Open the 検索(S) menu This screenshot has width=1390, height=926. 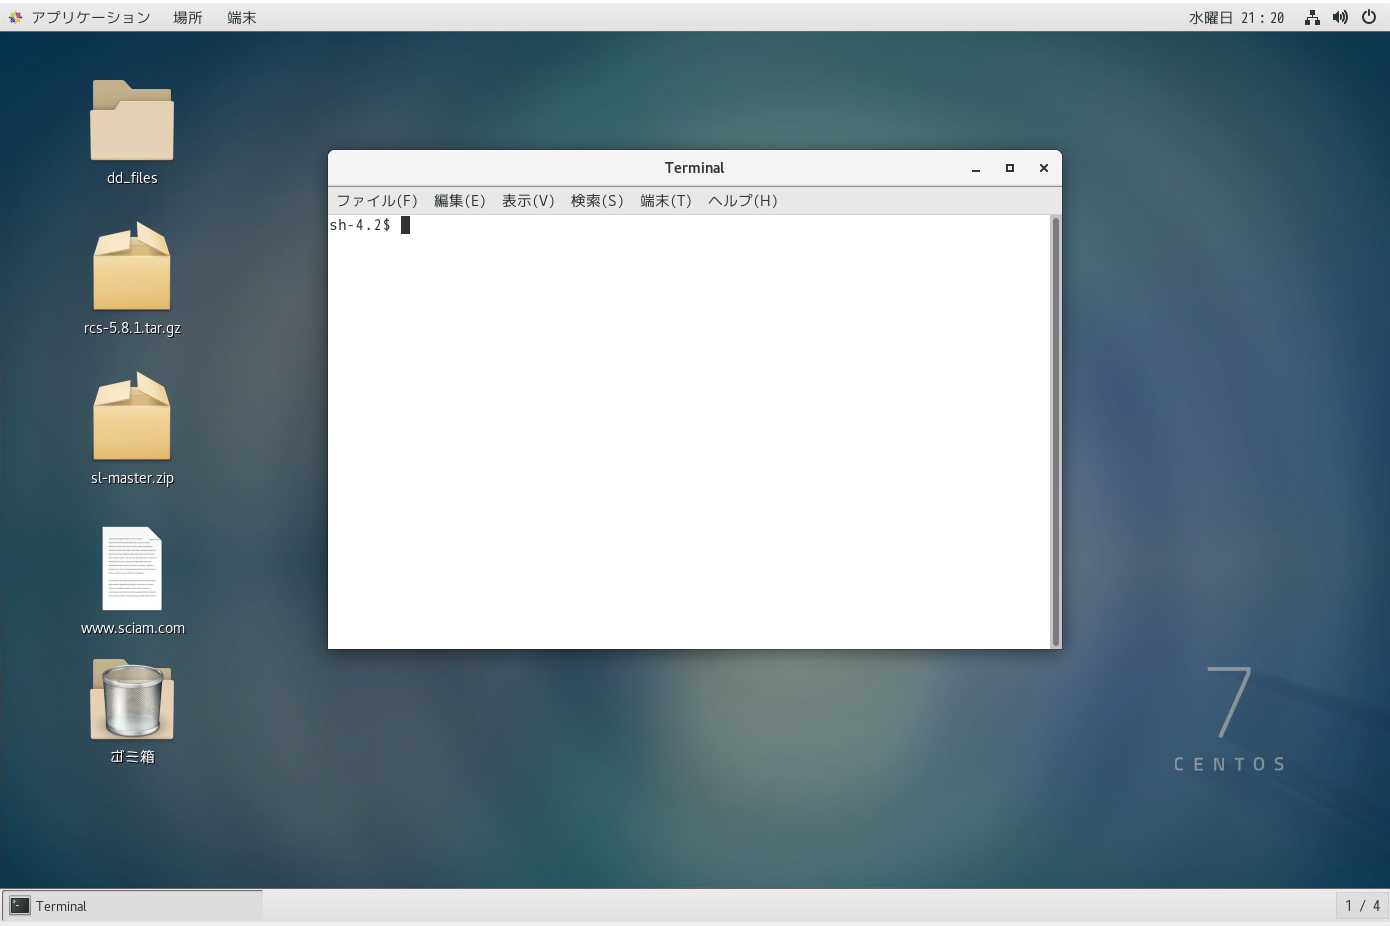point(597,201)
